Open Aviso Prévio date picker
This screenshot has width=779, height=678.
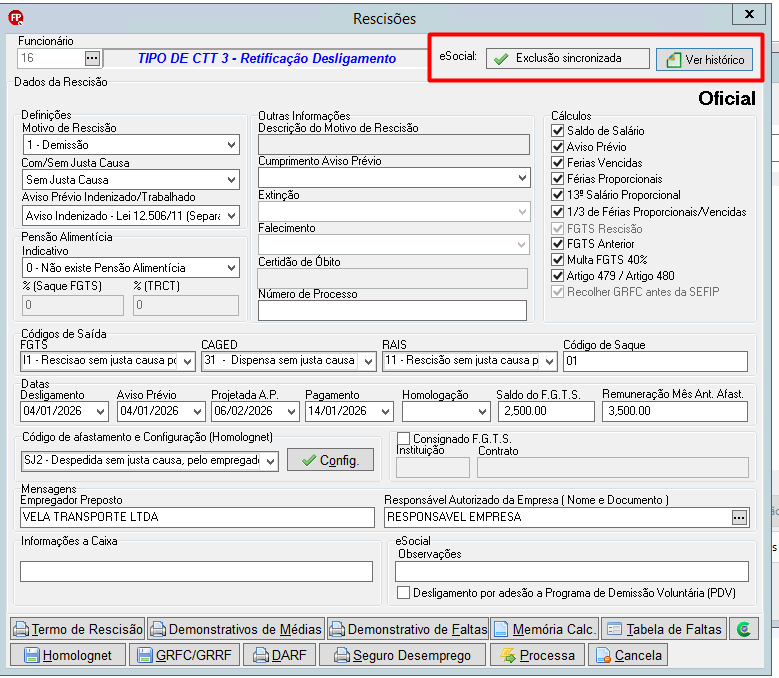[197, 412]
